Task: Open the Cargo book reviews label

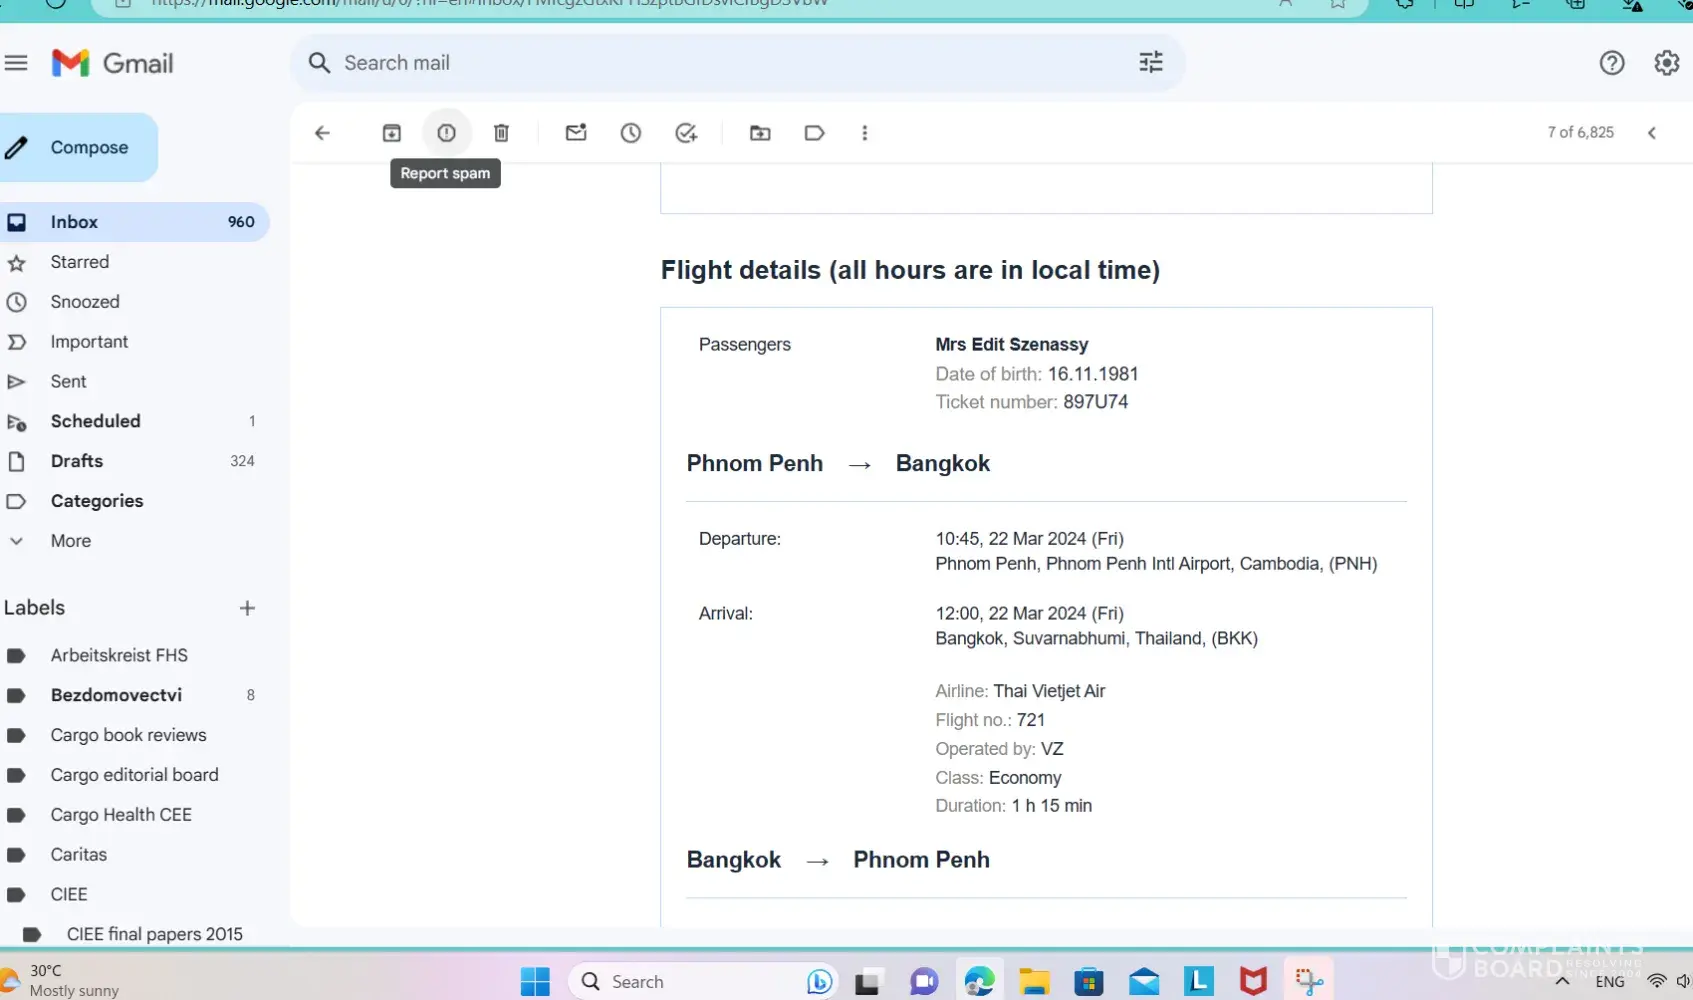Action: point(133,735)
